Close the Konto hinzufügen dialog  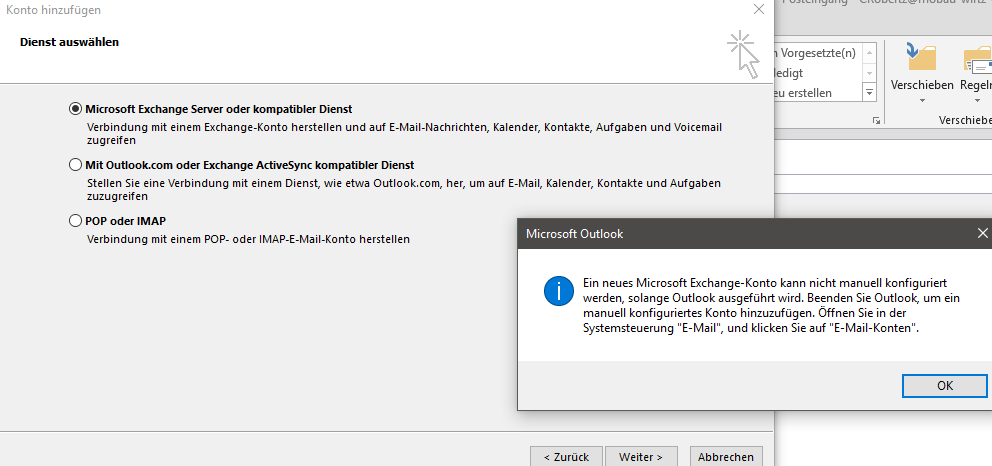759,9
